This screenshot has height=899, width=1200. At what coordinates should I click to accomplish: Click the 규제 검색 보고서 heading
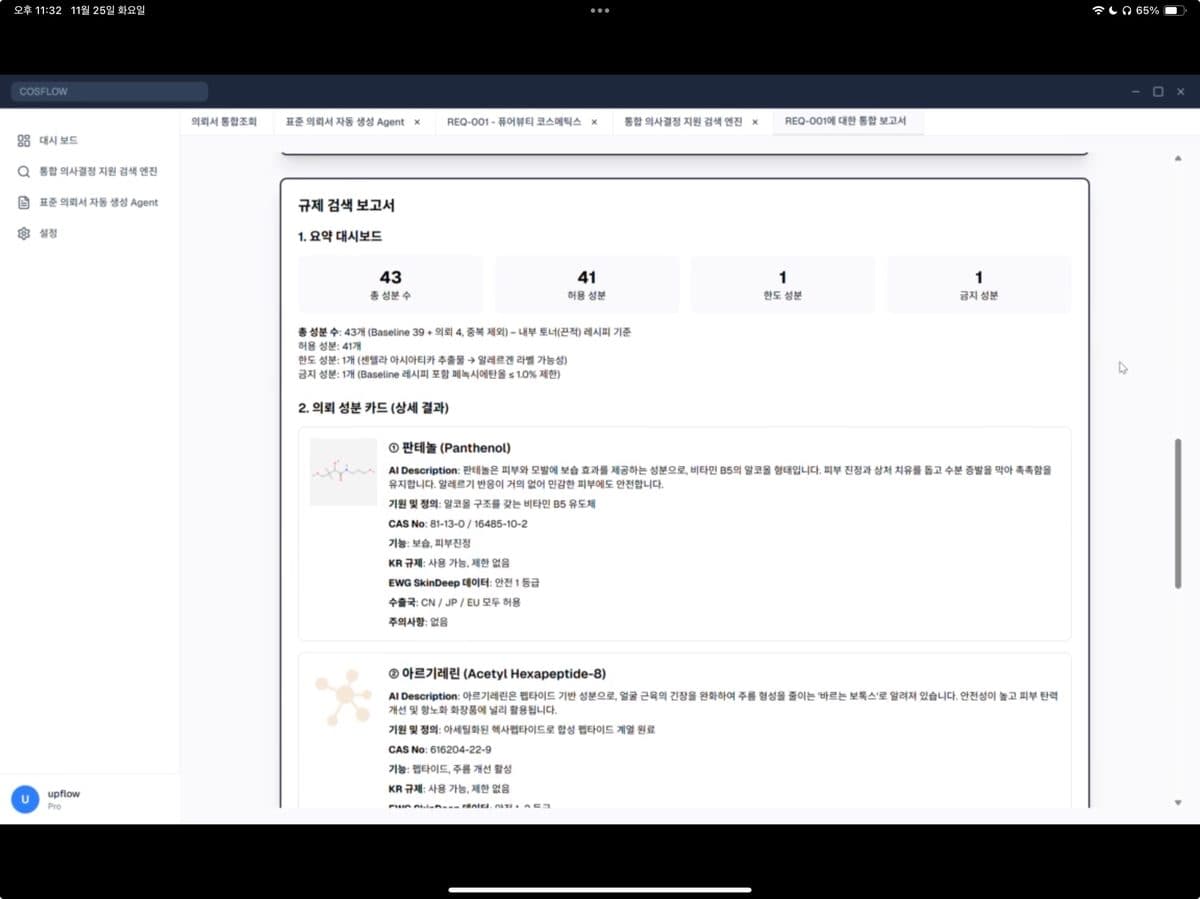tap(346, 206)
